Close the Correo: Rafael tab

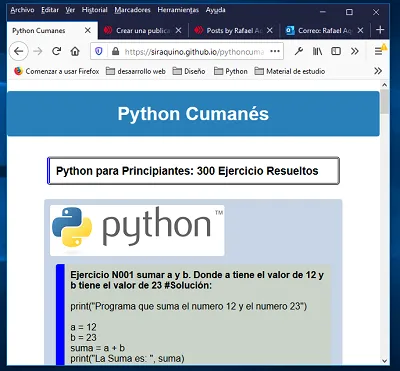click(360, 30)
